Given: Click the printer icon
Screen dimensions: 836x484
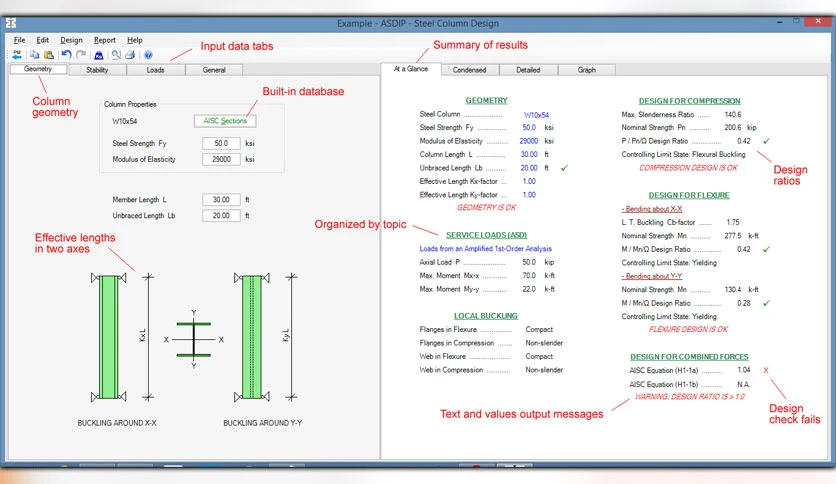Looking at the screenshot, I should pos(130,54).
